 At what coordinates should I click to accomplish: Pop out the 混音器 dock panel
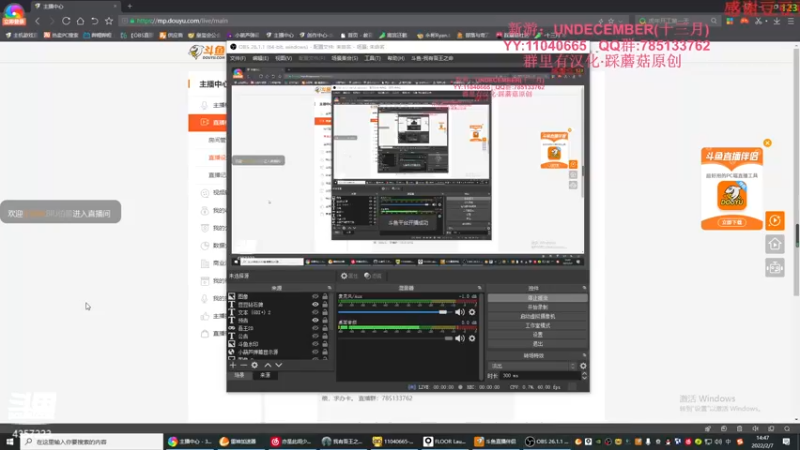click(x=480, y=288)
